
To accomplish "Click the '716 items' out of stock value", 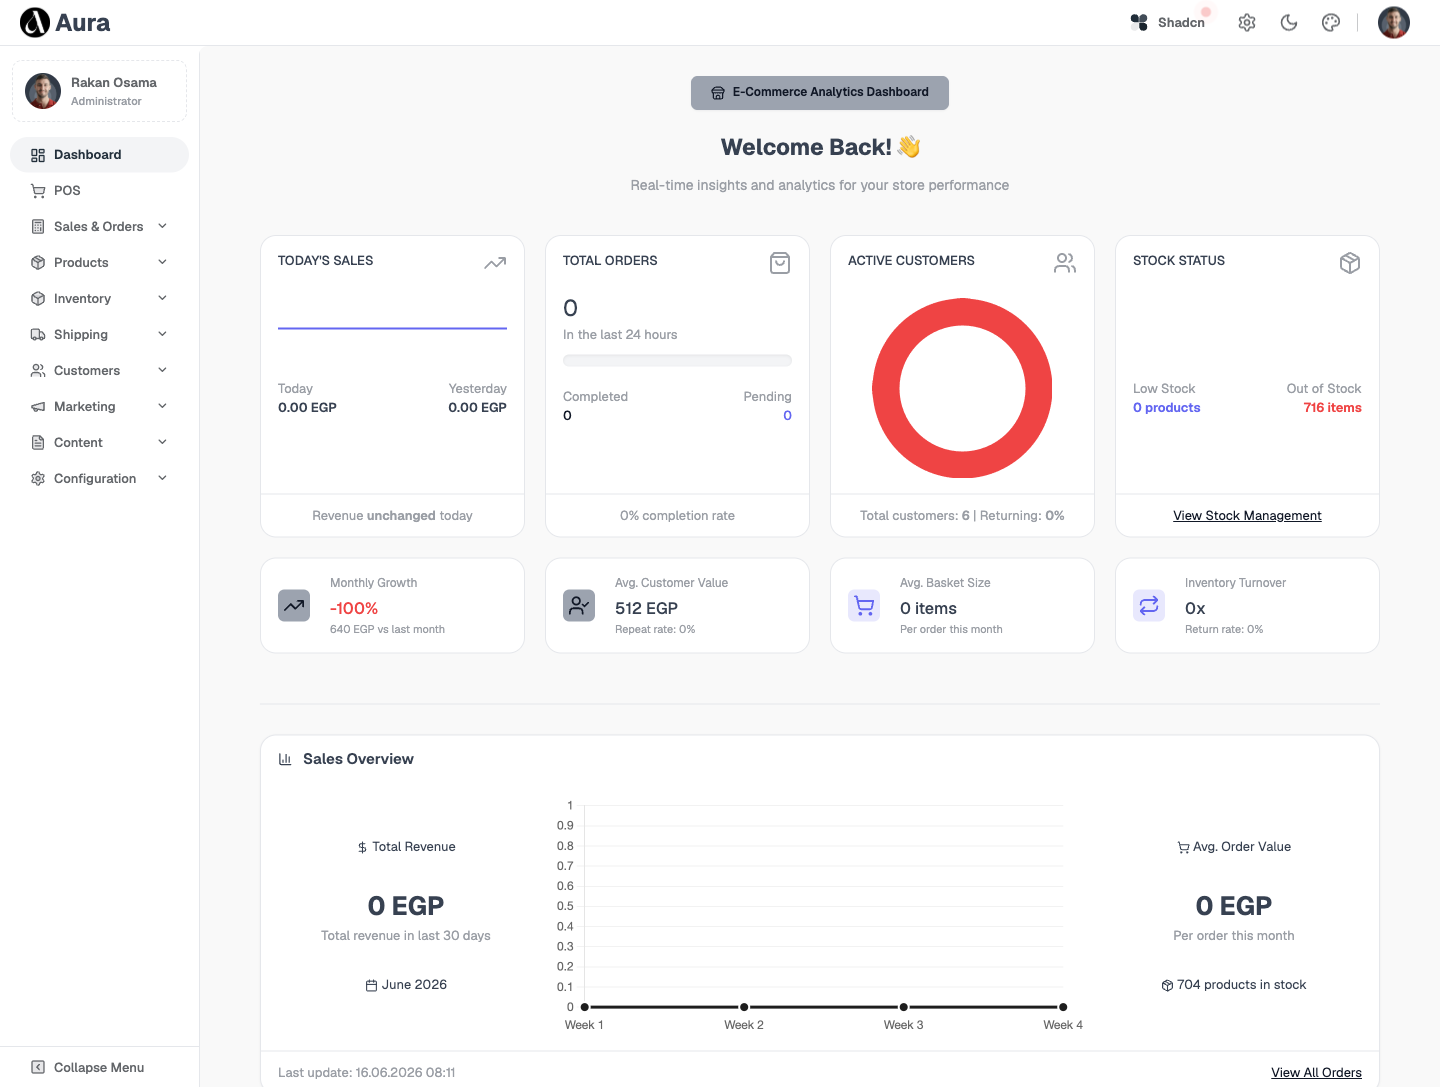I will [x=1332, y=408].
